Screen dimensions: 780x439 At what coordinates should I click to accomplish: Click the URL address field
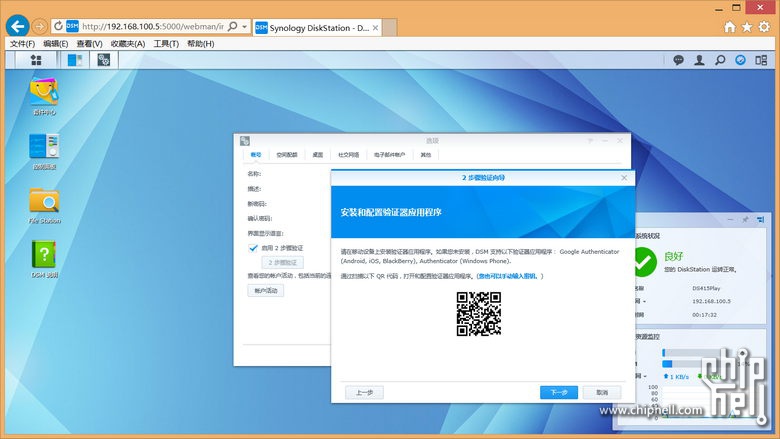tap(153, 26)
